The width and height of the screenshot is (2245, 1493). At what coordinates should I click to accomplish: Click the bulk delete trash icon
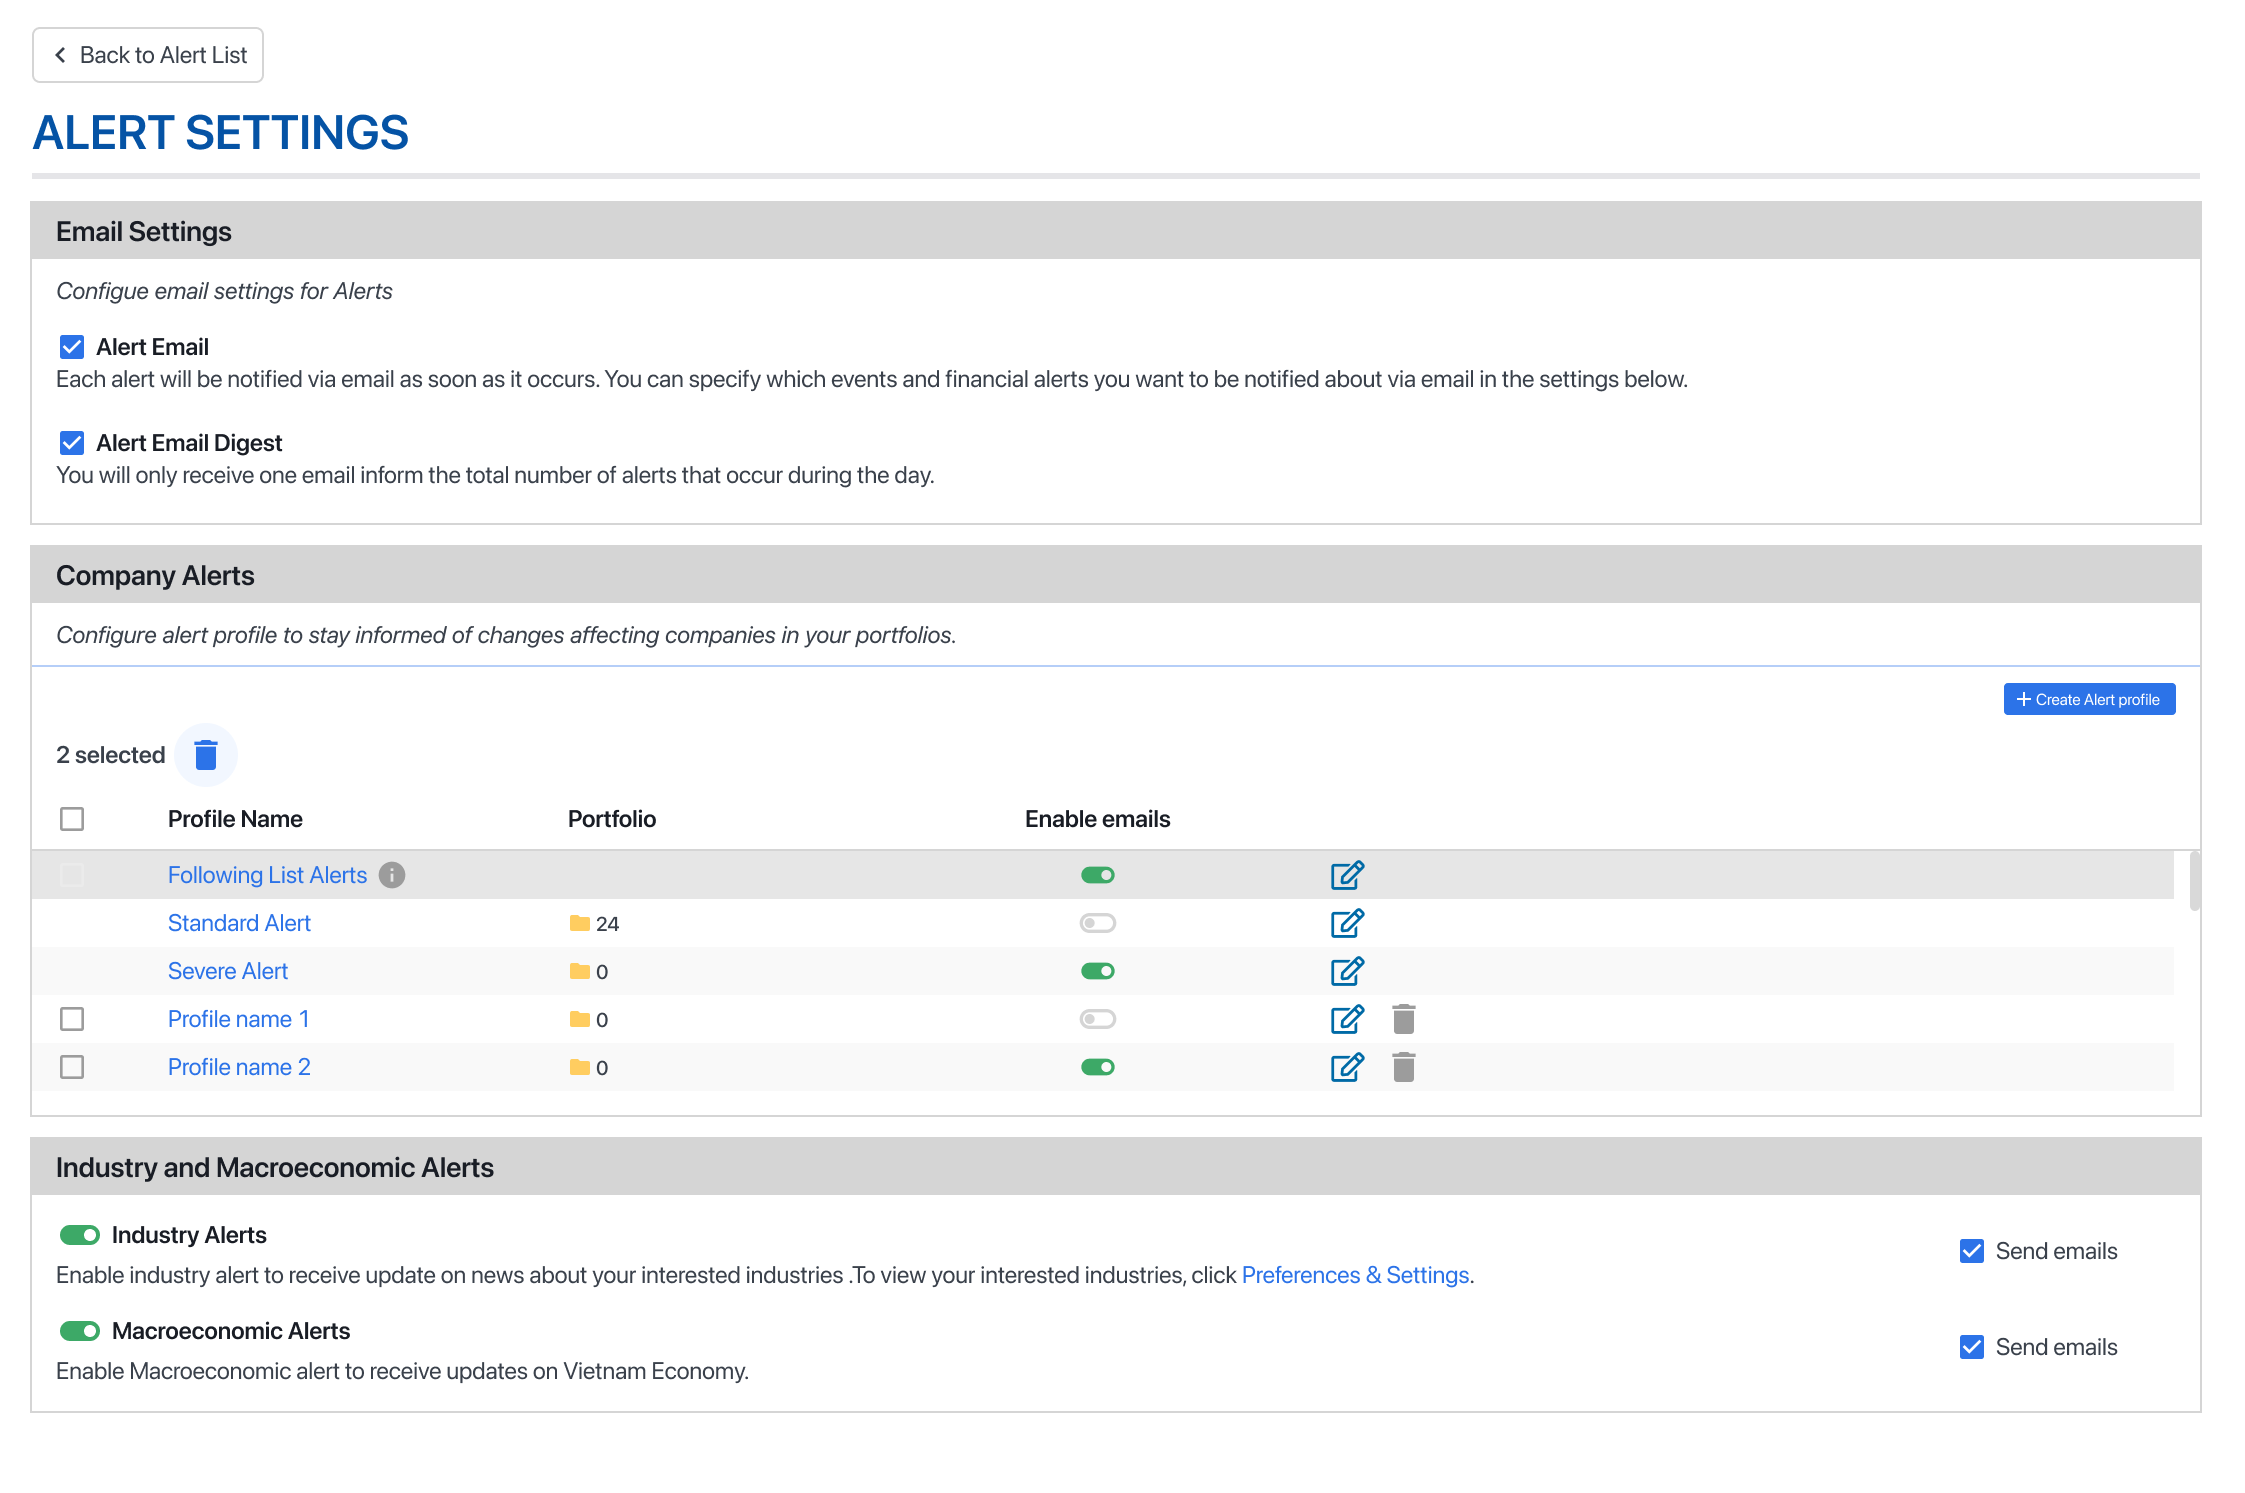tap(206, 755)
